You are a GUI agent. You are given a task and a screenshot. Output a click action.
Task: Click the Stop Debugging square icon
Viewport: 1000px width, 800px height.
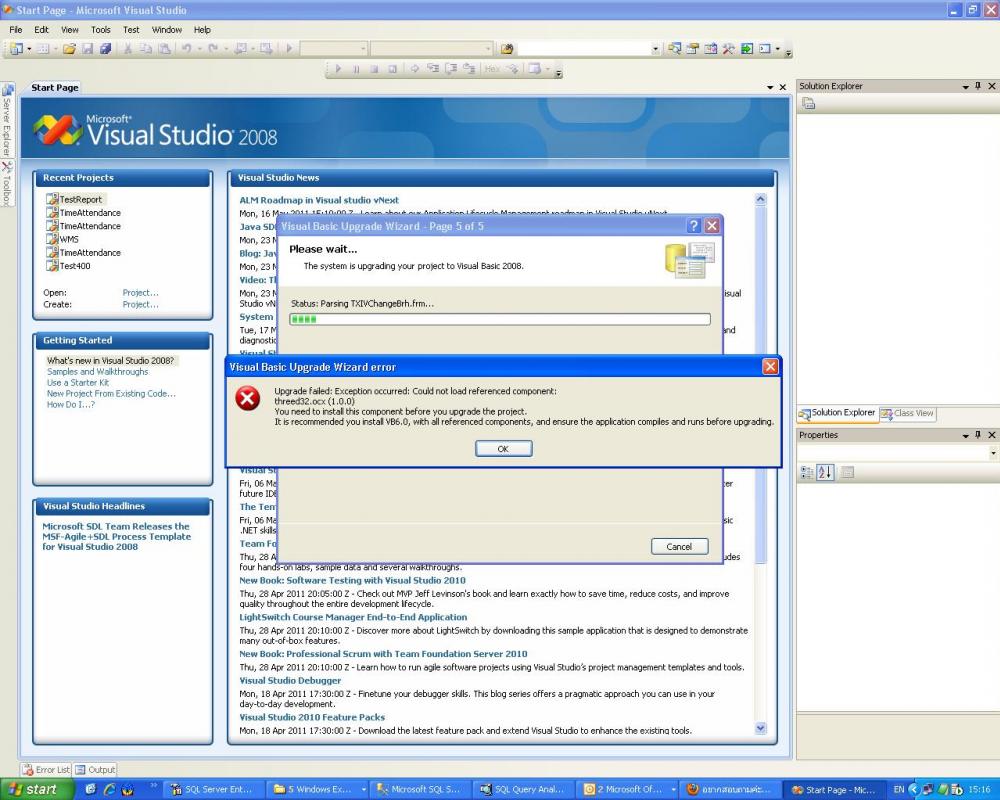(374, 69)
